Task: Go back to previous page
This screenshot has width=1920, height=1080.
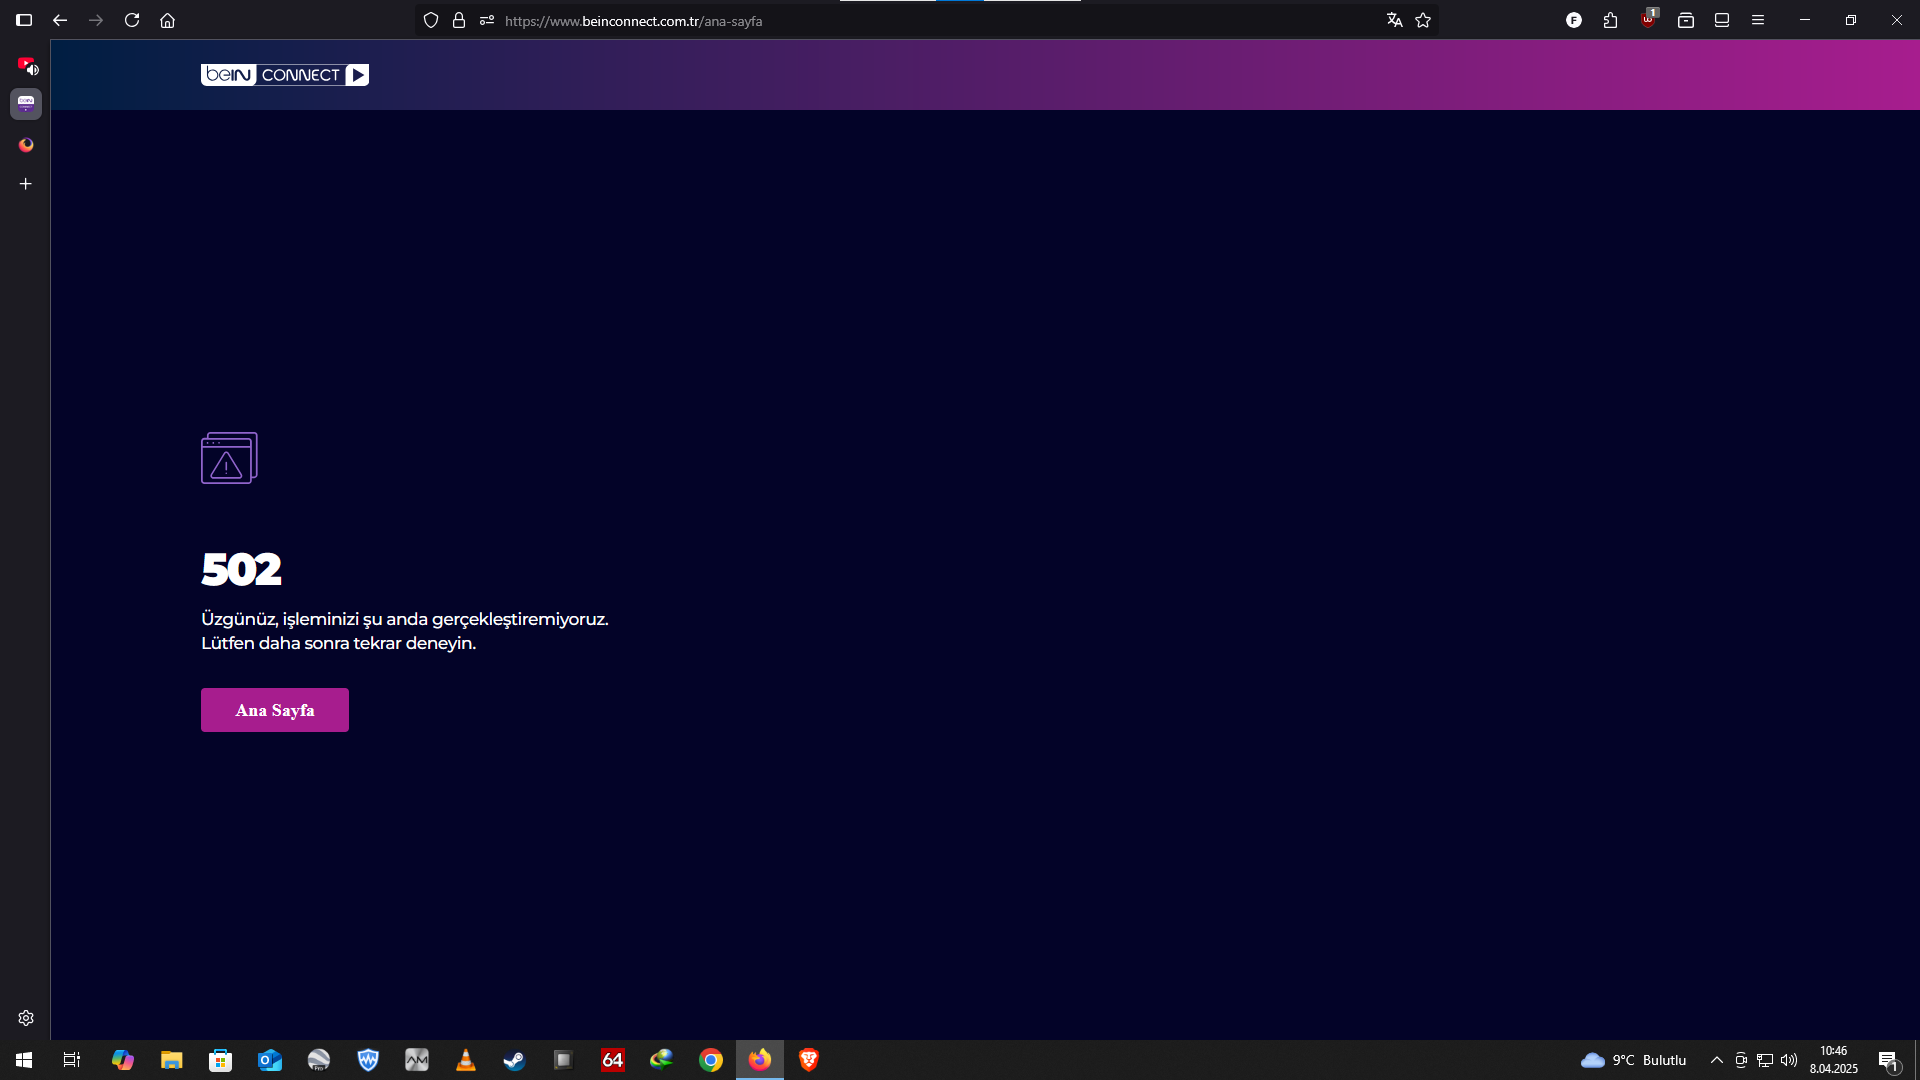Action: pyautogui.click(x=60, y=20)
